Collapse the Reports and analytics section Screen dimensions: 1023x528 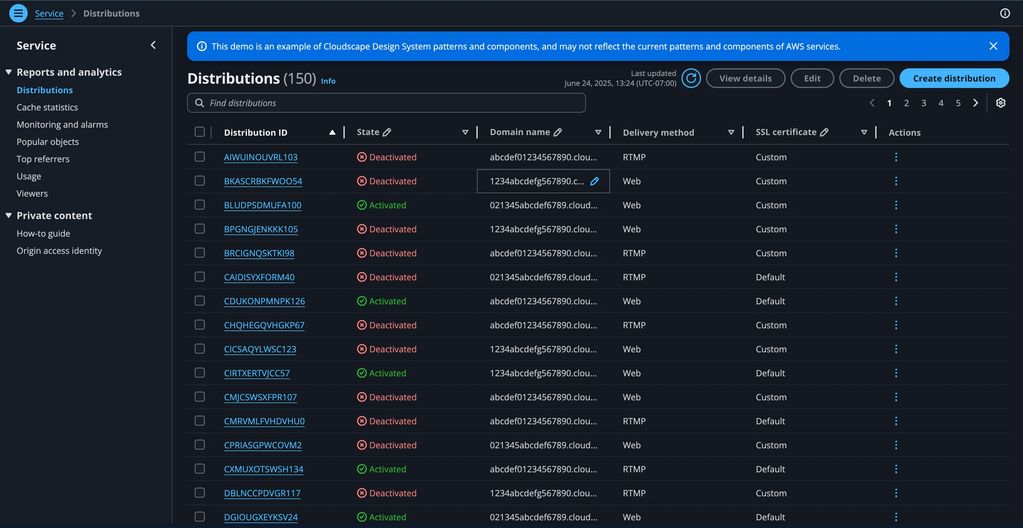(x=9, y=72)
